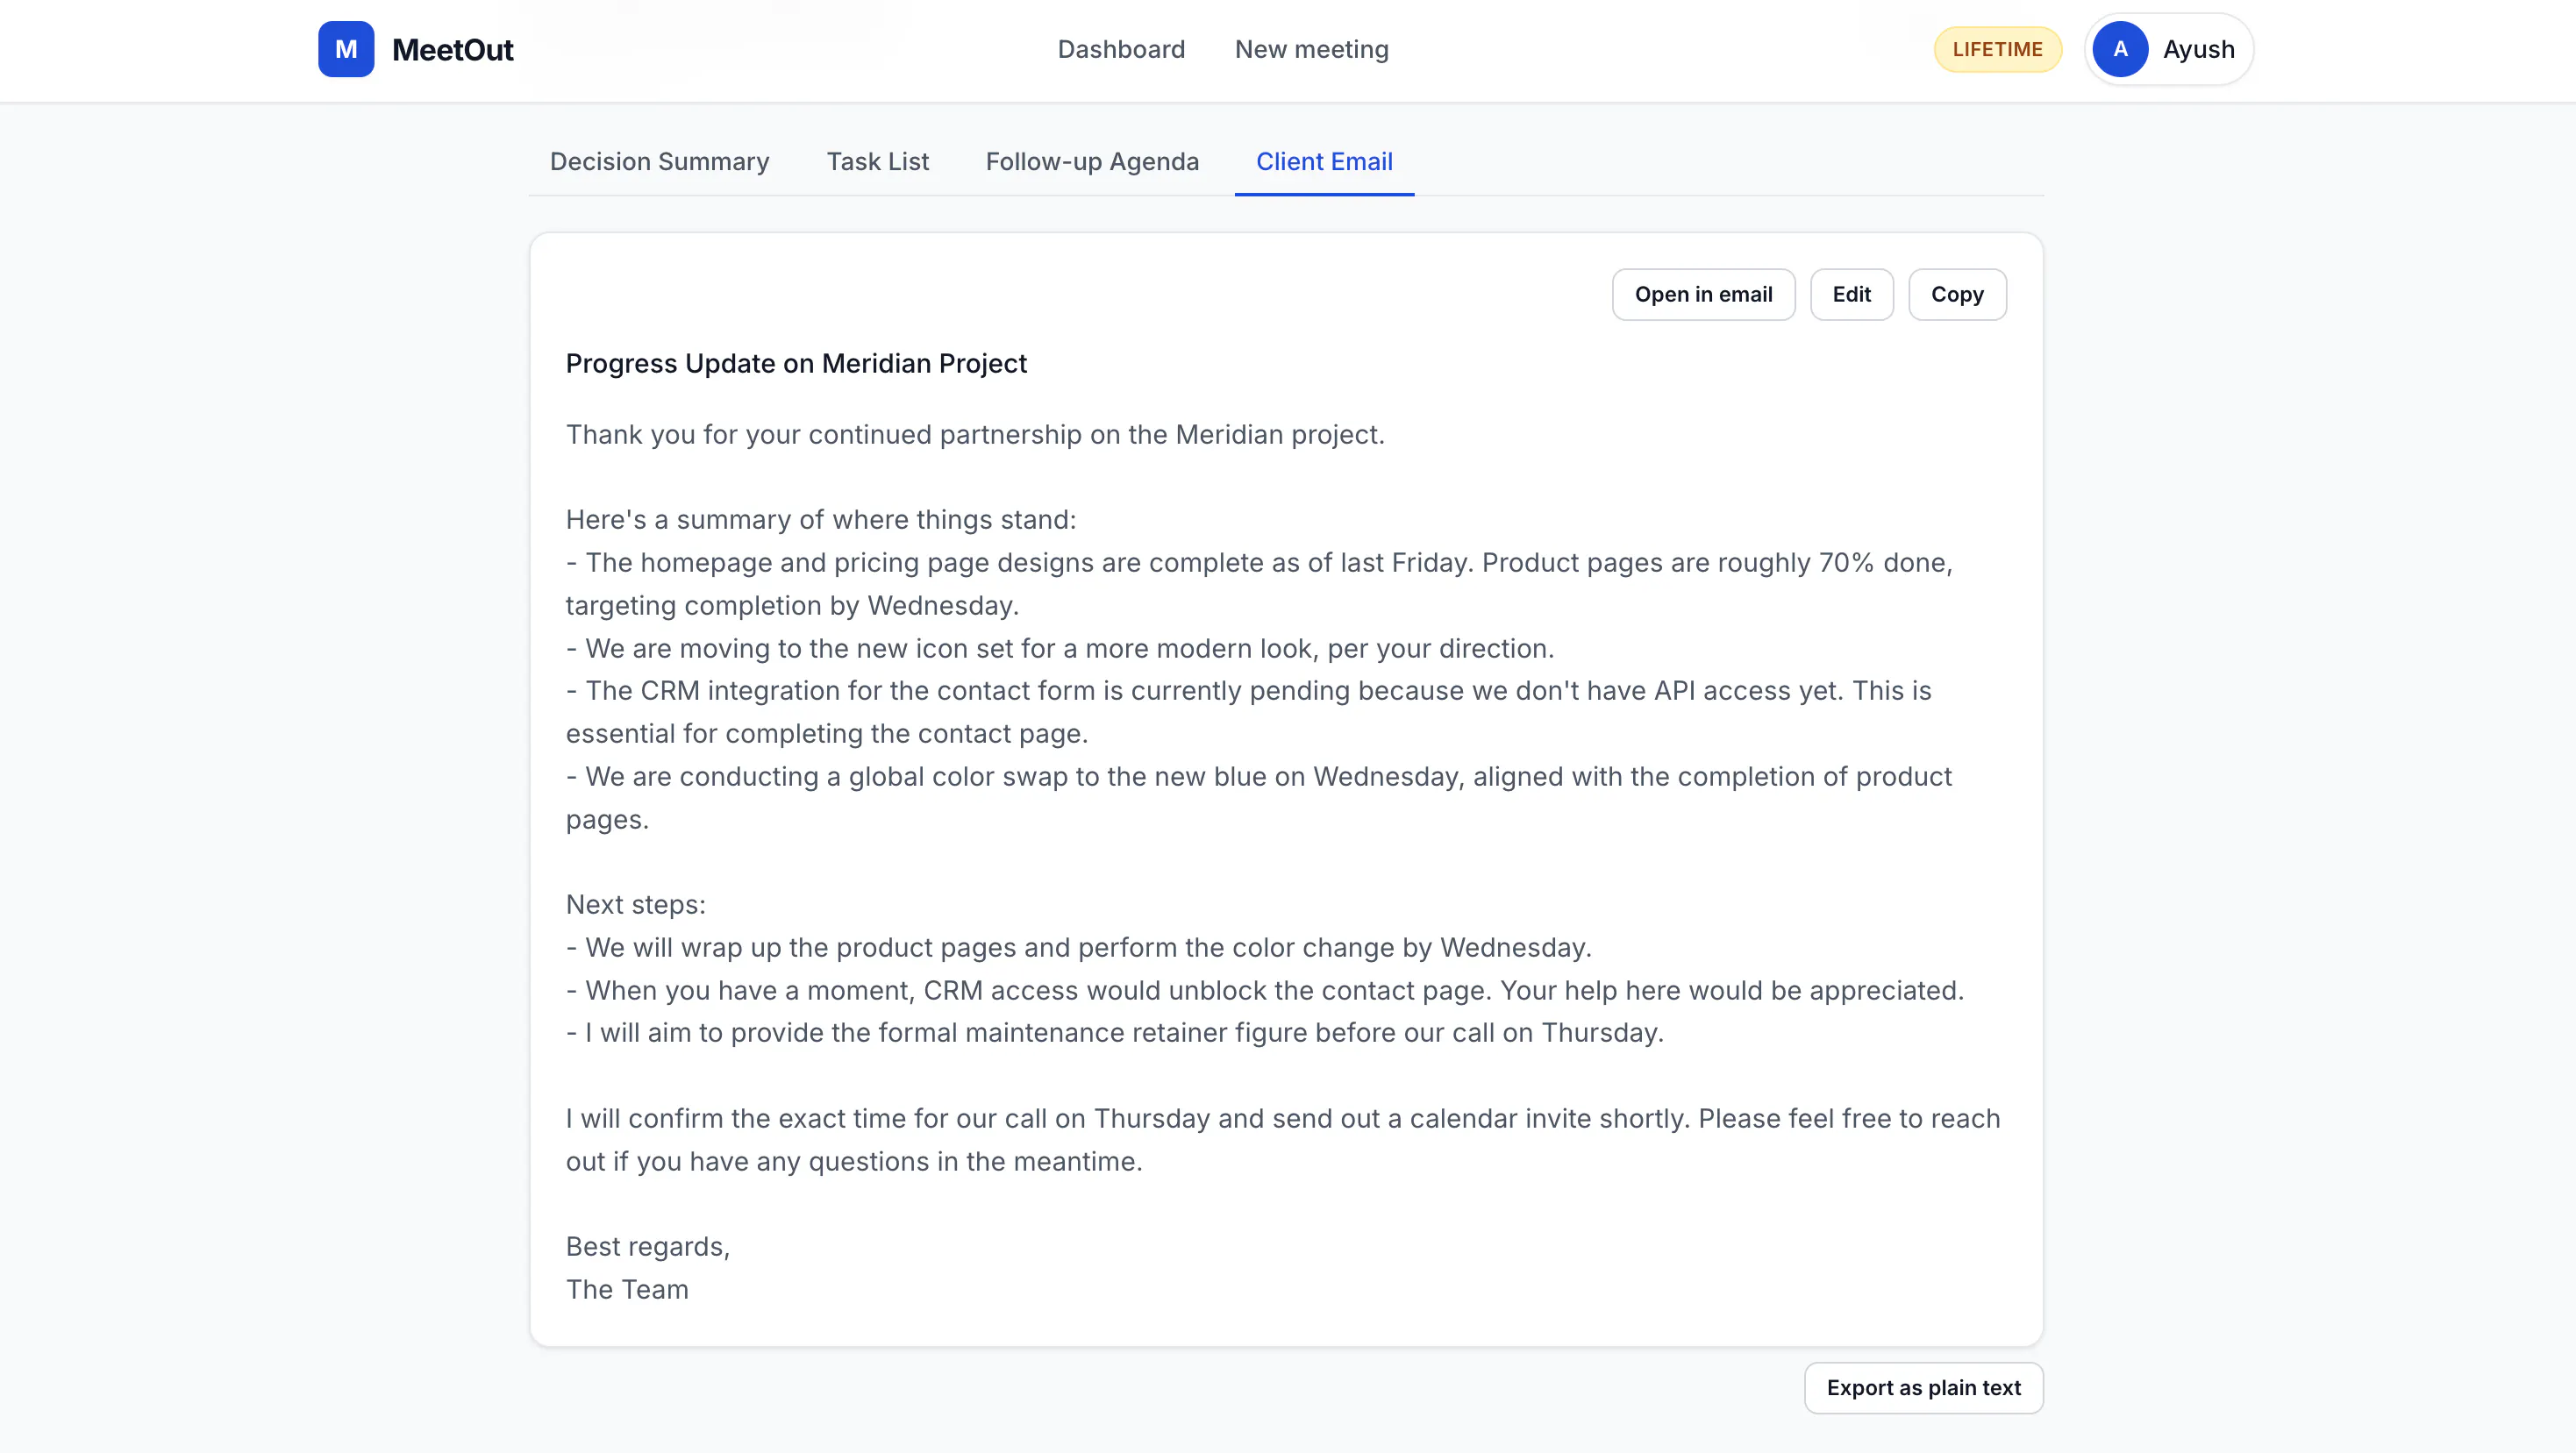This screenshot has height=1453, width=2576.
Task: Go to New meeting
Action: click(x=1311, y=49)
